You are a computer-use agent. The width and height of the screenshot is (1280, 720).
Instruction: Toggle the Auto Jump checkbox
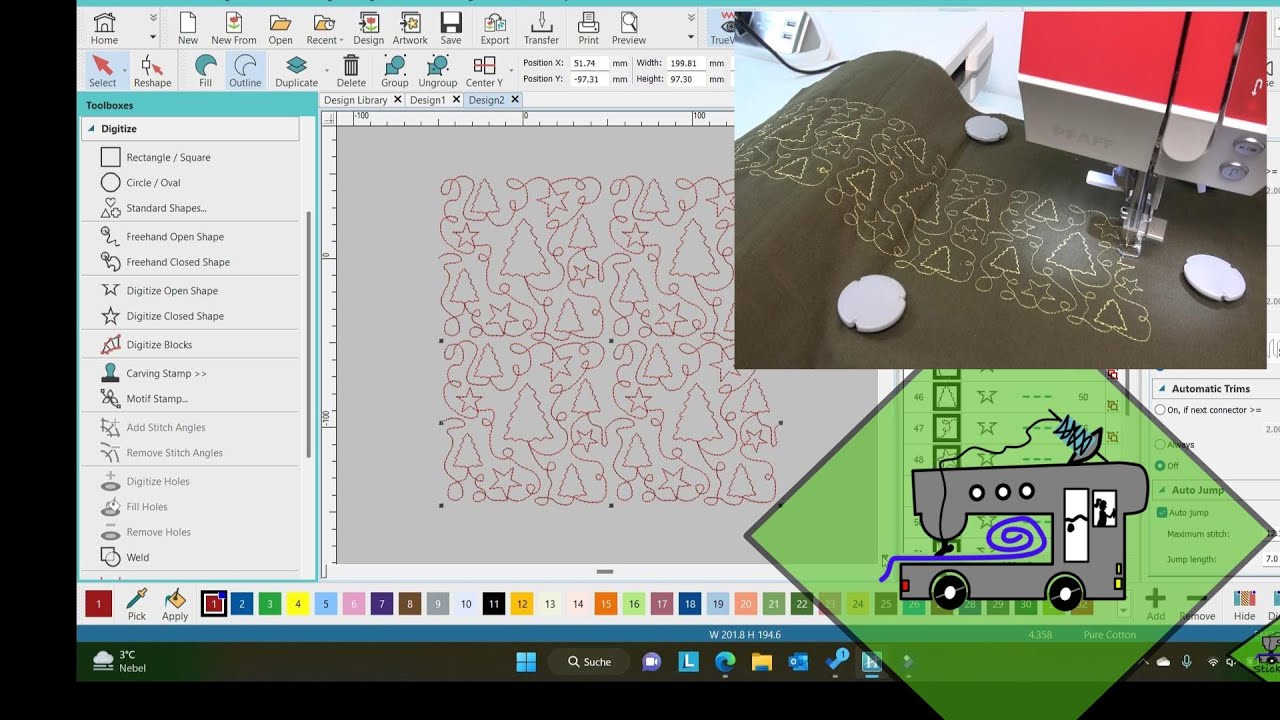pyautogui.click(x=1161, y=512)
